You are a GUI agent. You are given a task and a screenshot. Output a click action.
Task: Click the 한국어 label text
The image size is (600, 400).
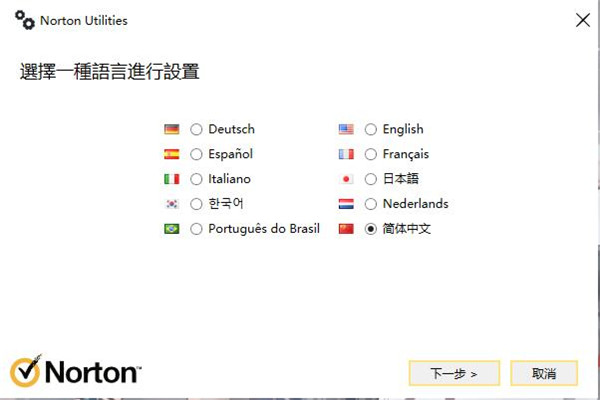226,204
